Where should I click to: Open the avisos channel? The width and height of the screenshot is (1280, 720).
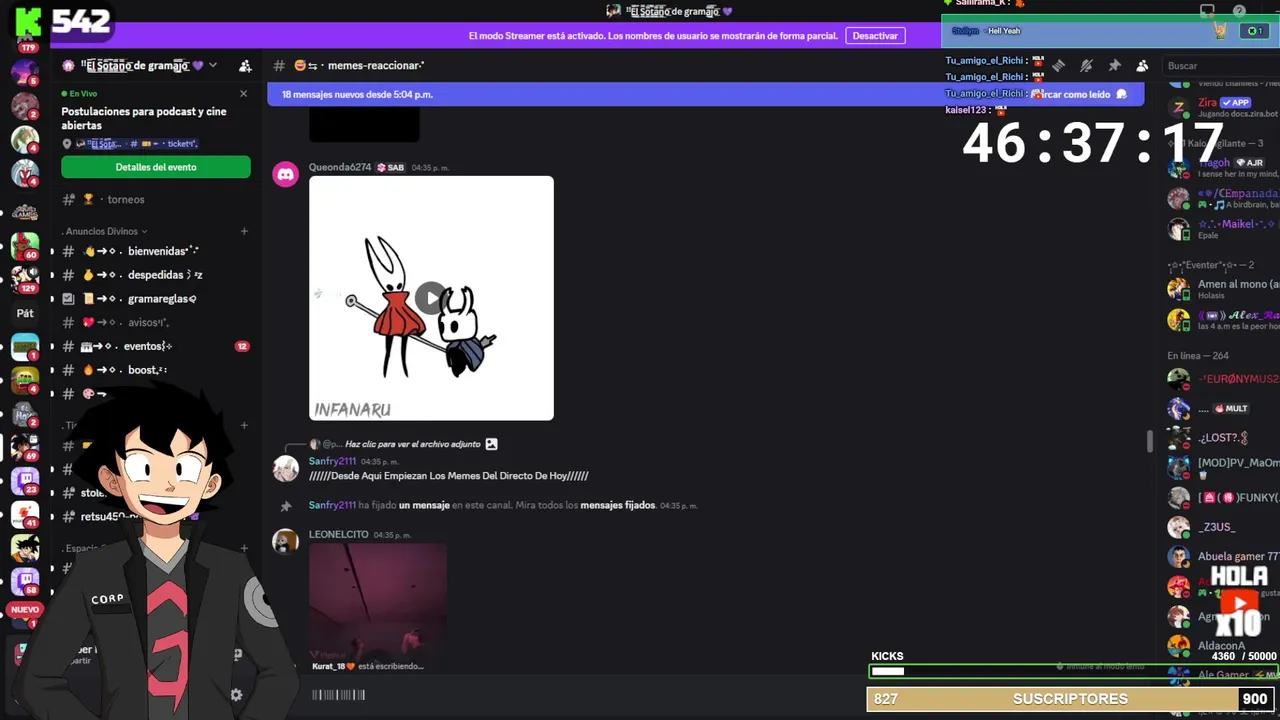click(x=155, y=323)
